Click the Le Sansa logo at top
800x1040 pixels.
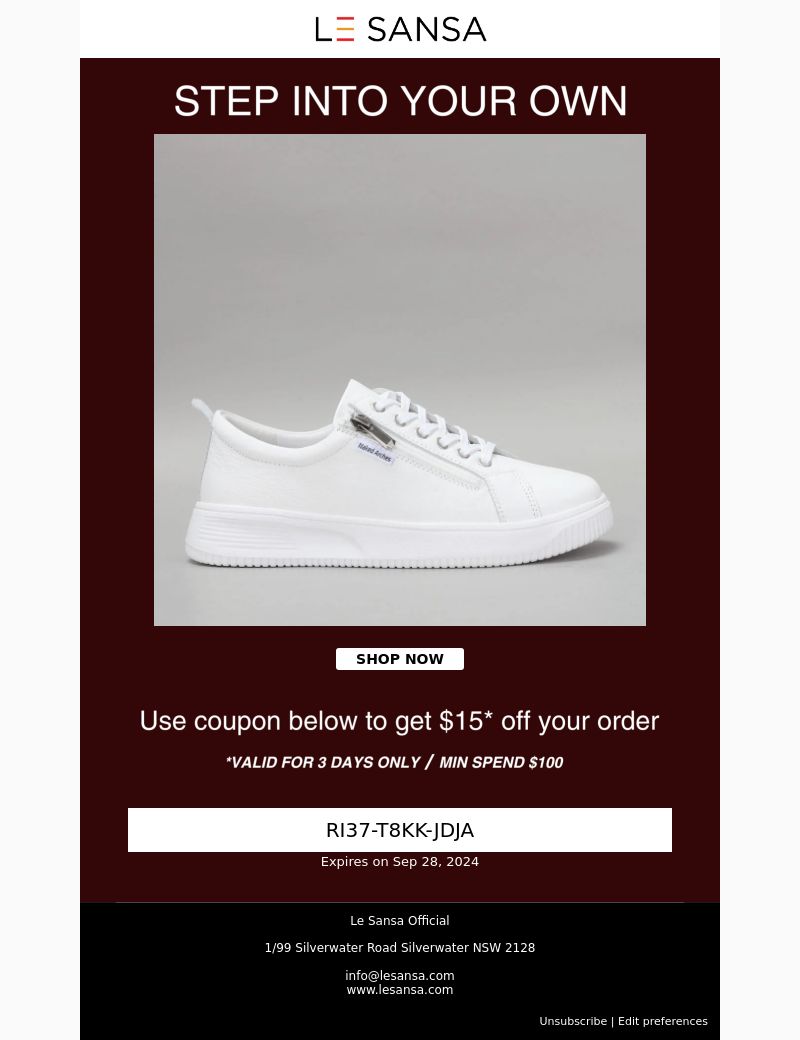pos(400,29)
